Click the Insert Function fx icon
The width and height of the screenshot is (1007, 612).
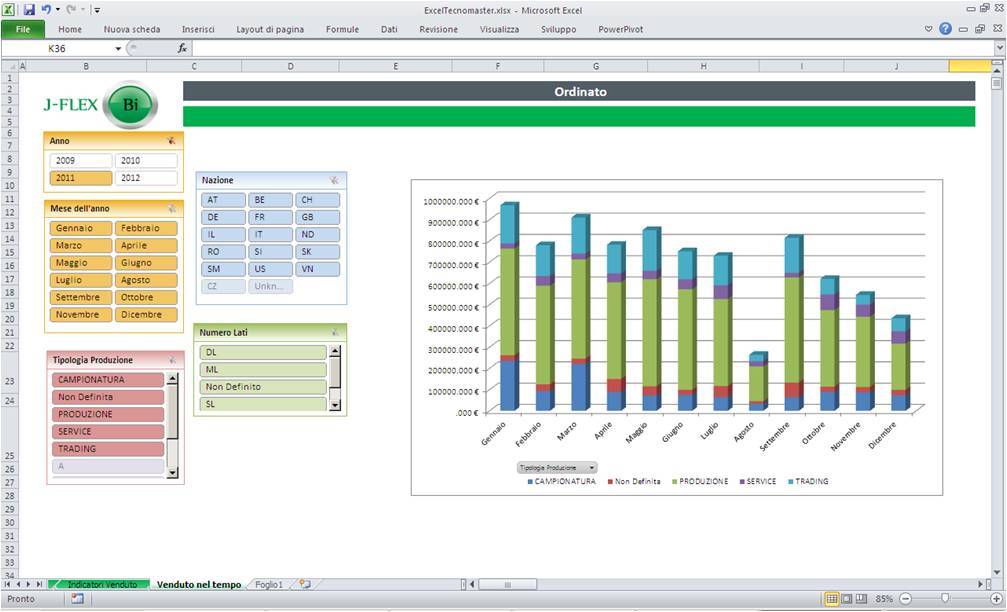(182, 48)
